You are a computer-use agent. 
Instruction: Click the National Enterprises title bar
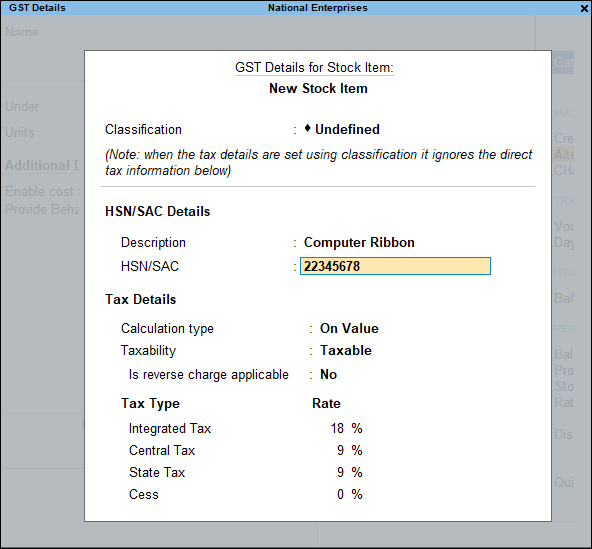point(318,8)
